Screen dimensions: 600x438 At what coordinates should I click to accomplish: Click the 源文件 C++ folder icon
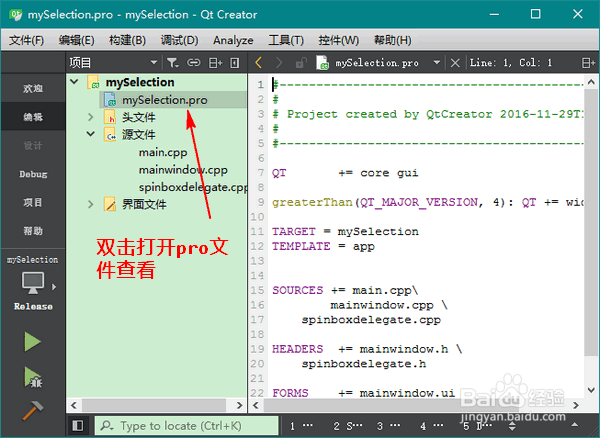coord(110,135)
